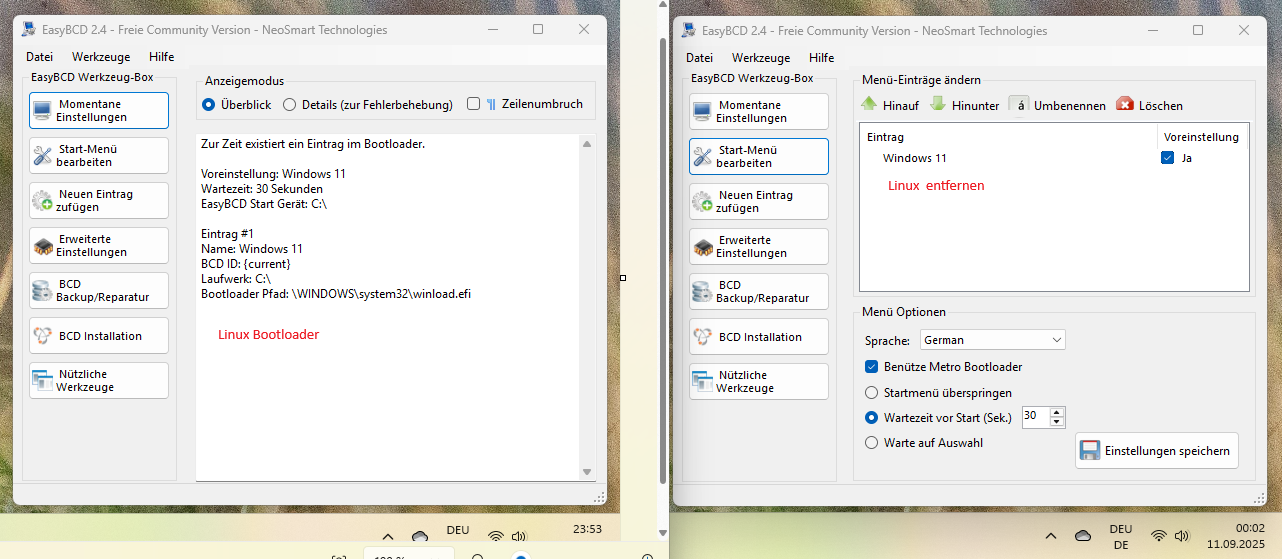The image size is (1282, 559).
Task: Open Erweiterte Einstellungen in the left EasyBCD window
Action: tap(99, 245)
